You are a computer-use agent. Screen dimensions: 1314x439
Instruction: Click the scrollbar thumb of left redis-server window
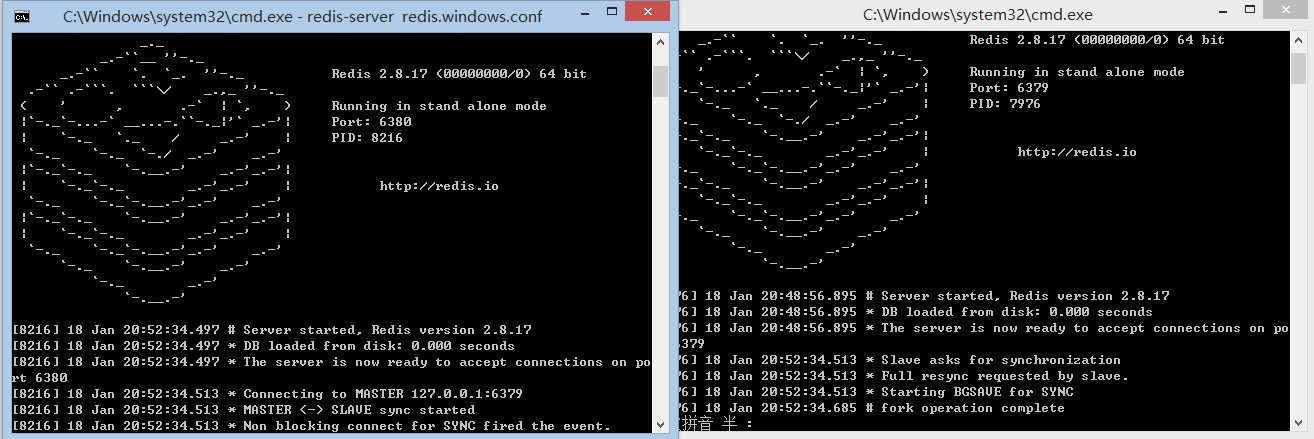click(660, 82)
